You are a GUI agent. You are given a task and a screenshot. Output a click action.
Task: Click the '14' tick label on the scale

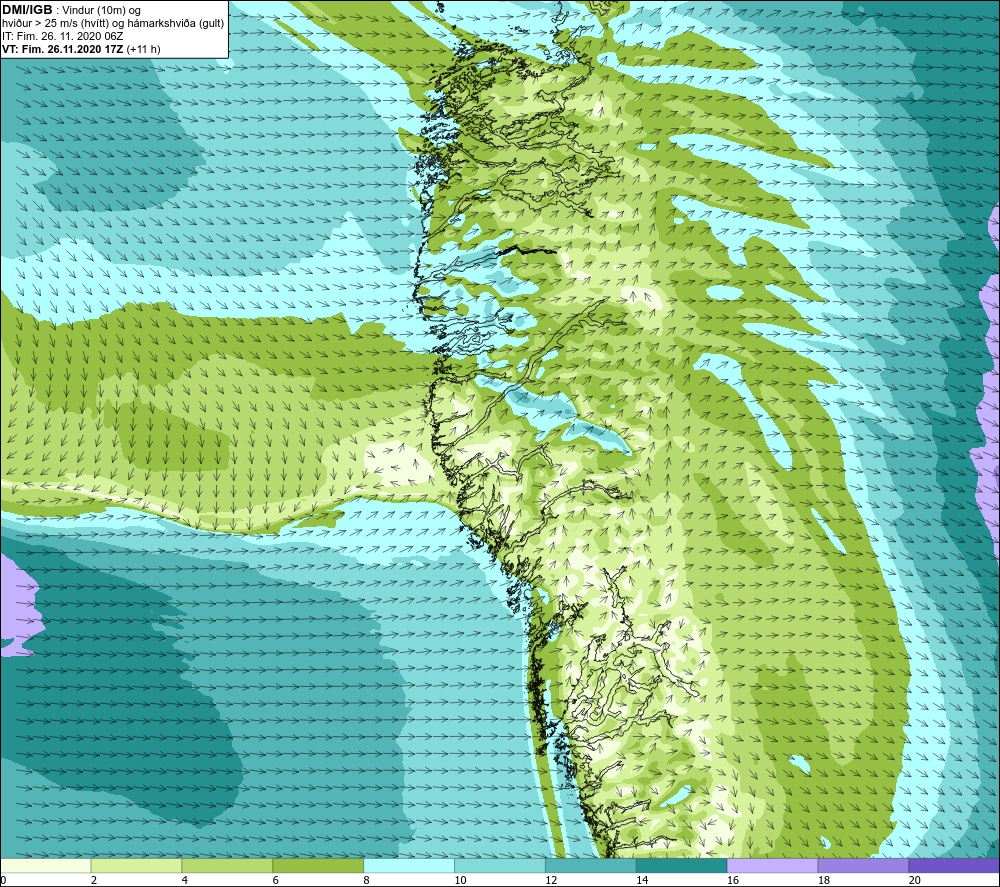click(642, 880)
